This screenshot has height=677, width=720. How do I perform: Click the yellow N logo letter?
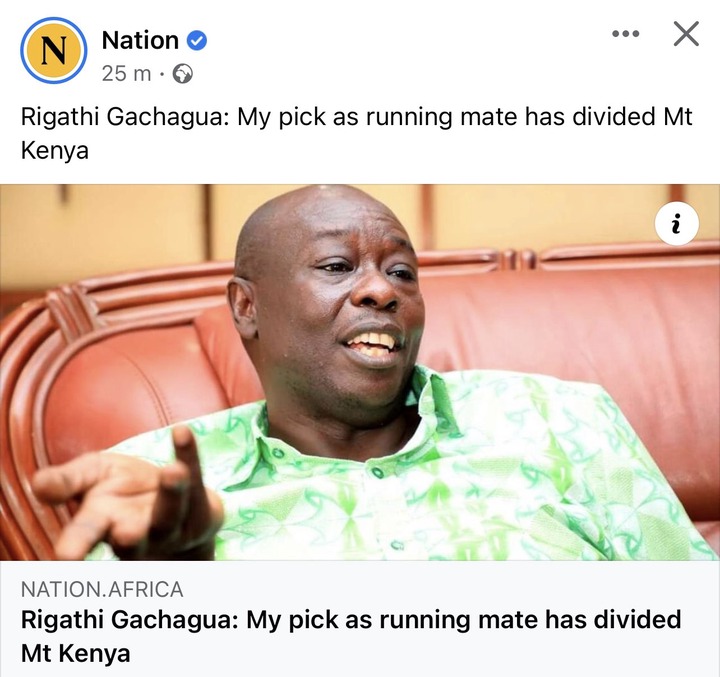(53, 51)
